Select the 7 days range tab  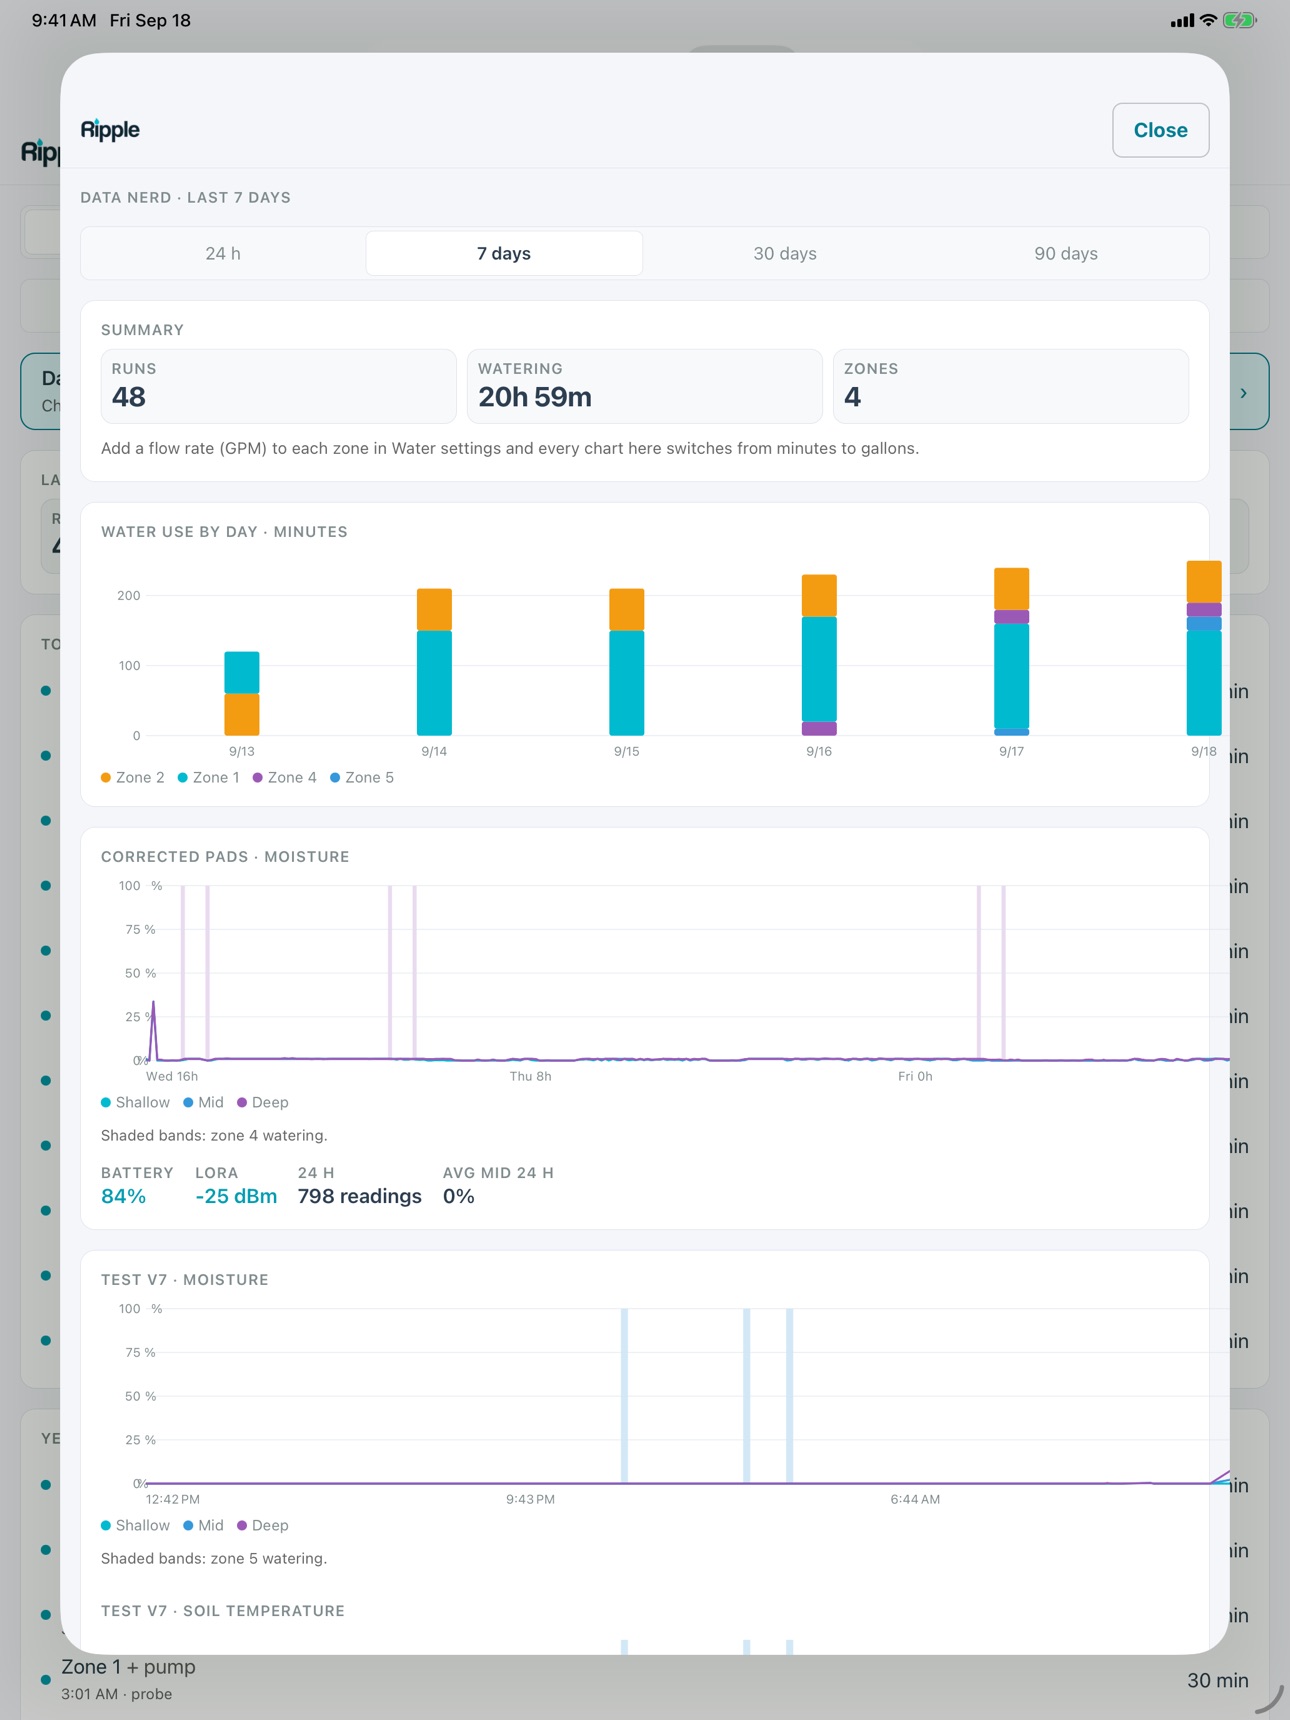(x=504, y=253)
